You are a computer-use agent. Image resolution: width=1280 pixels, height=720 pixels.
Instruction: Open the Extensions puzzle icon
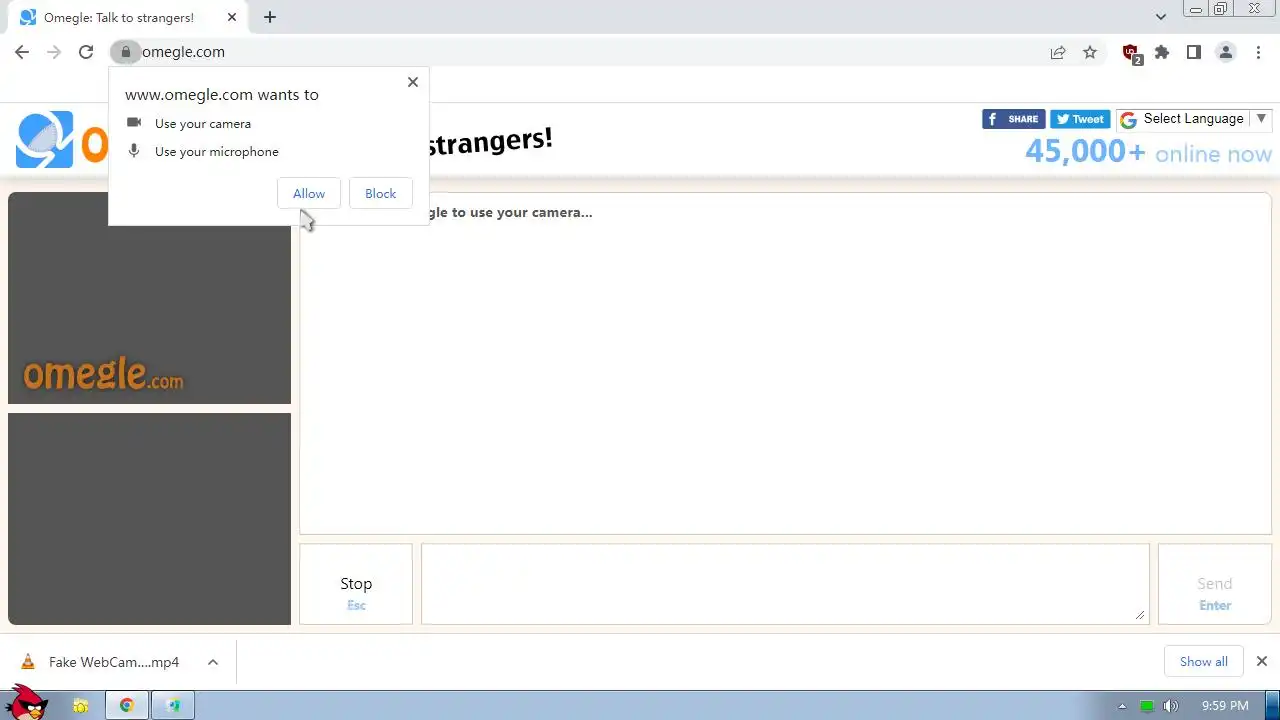click(1162, 52)
